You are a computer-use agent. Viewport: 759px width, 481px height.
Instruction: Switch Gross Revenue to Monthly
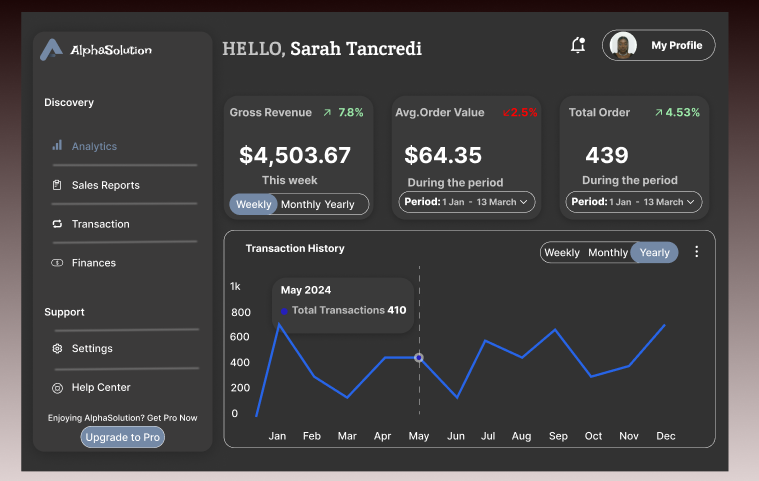pyautogui.click(x=301, y=205)
